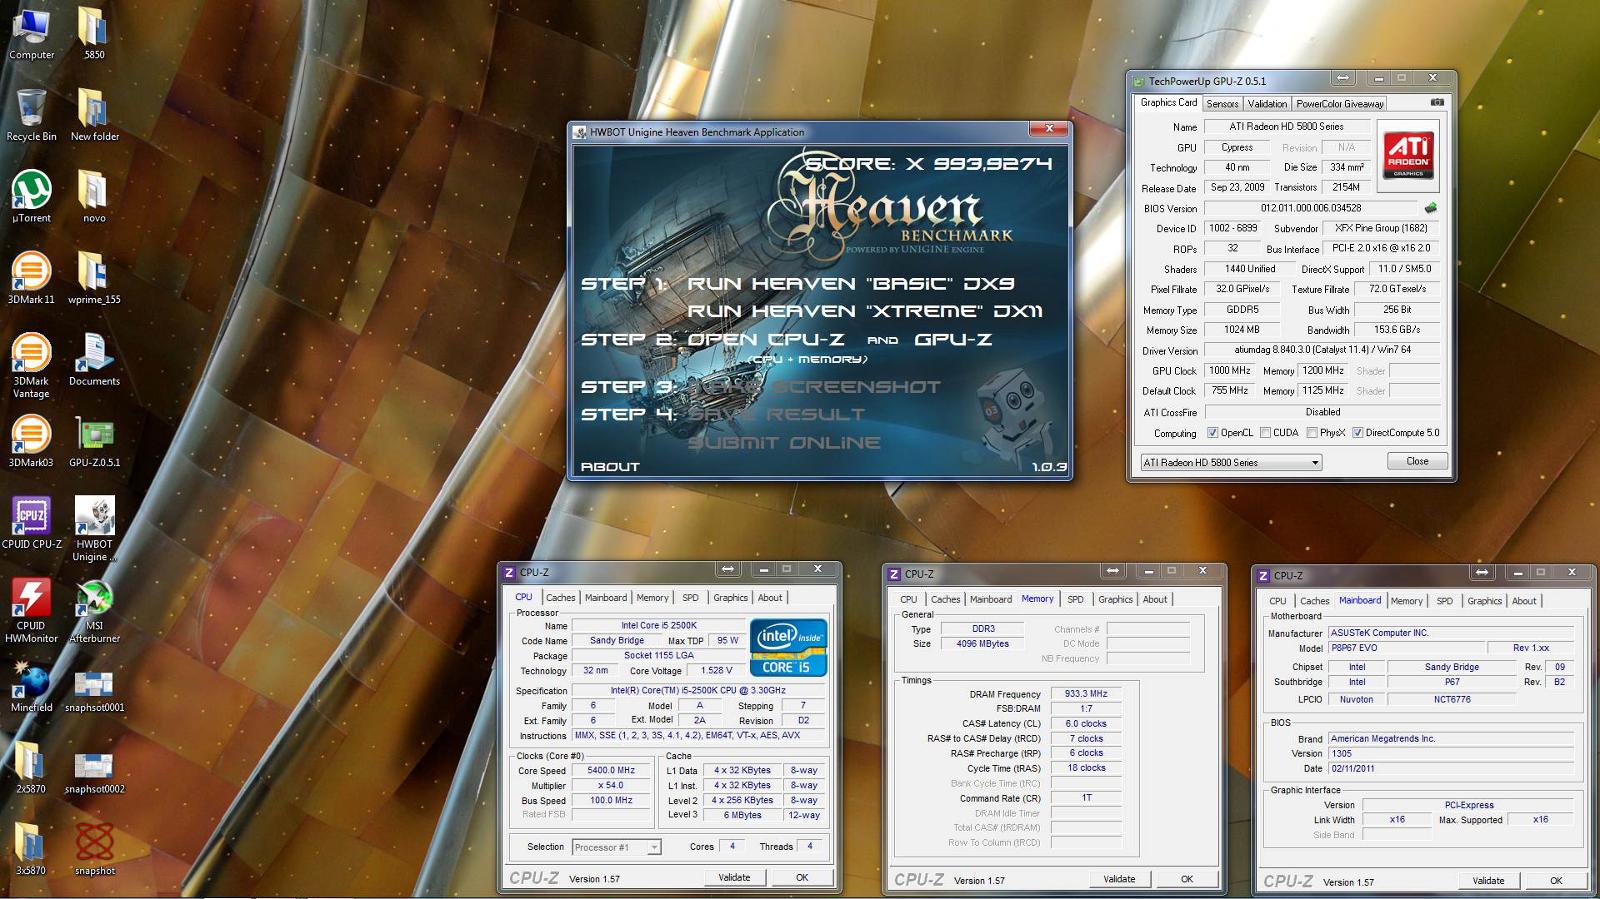The height and width of the screenshot is (899, 1600).
Task: Toggle the PhysX checkbox in GPU-Z
Action: (x=1312, y=433)
